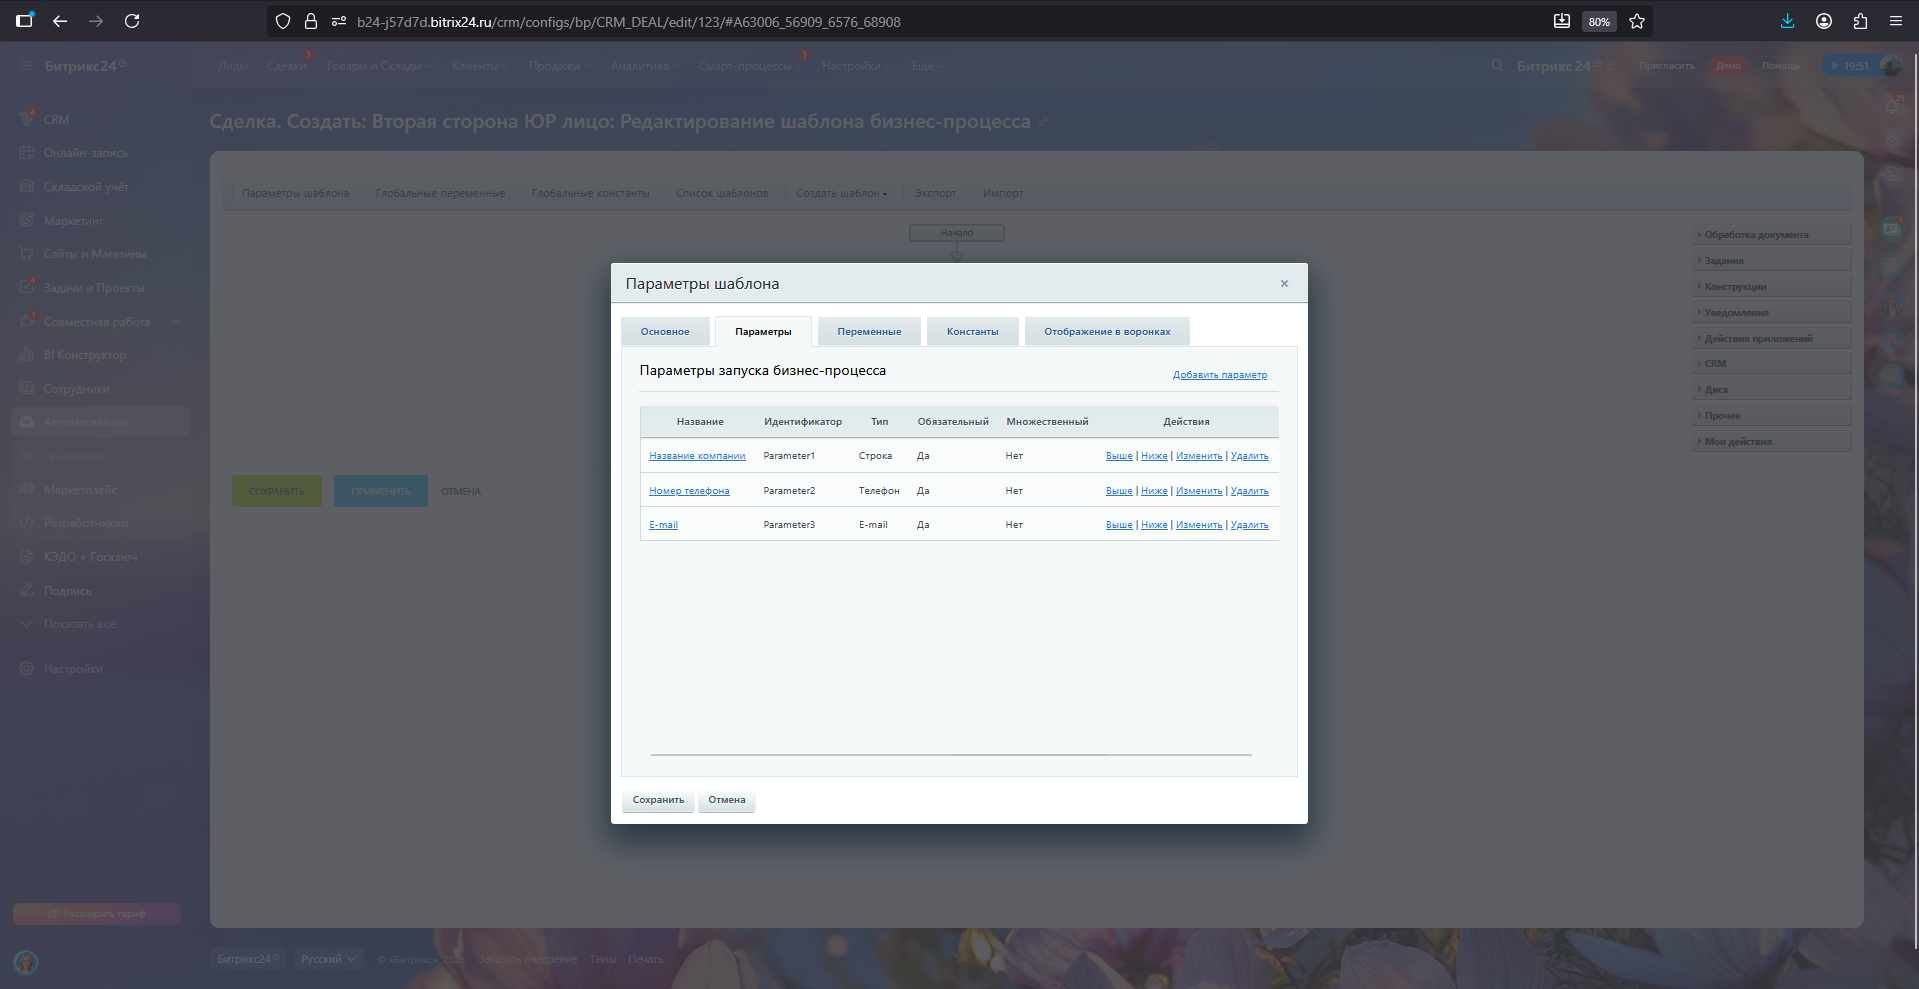Open the browser hamburger application menu
This screenshot has height=989, width=1919.
[1896, 21]
